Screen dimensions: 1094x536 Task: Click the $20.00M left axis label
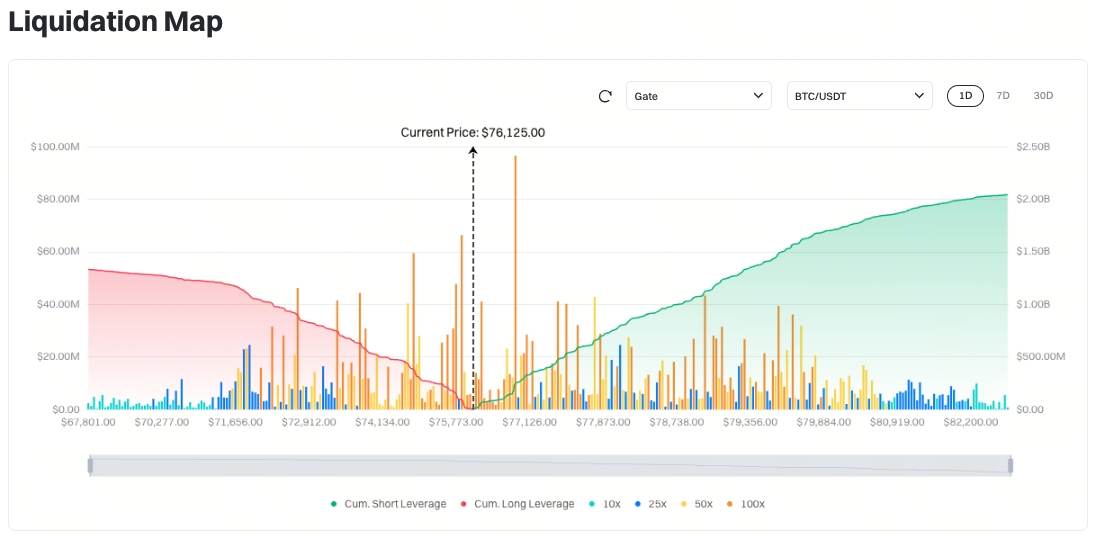point(58,357)
